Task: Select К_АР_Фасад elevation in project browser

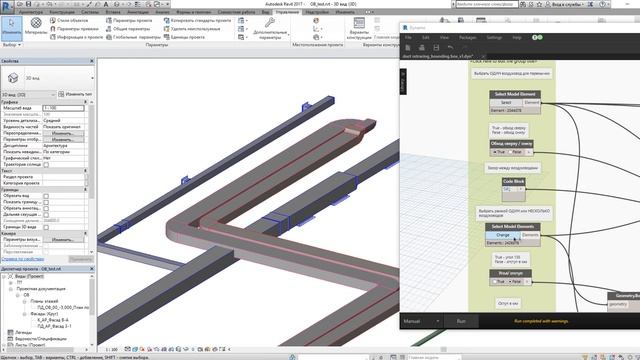Action: pos(53,320)
